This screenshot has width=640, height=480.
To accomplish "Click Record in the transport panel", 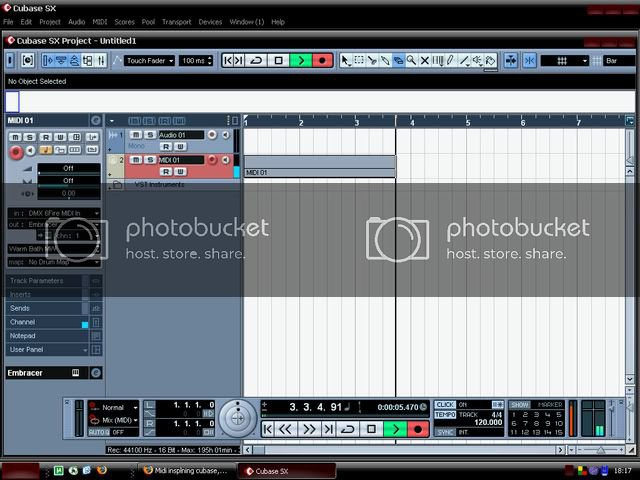I will coord(418,429).
